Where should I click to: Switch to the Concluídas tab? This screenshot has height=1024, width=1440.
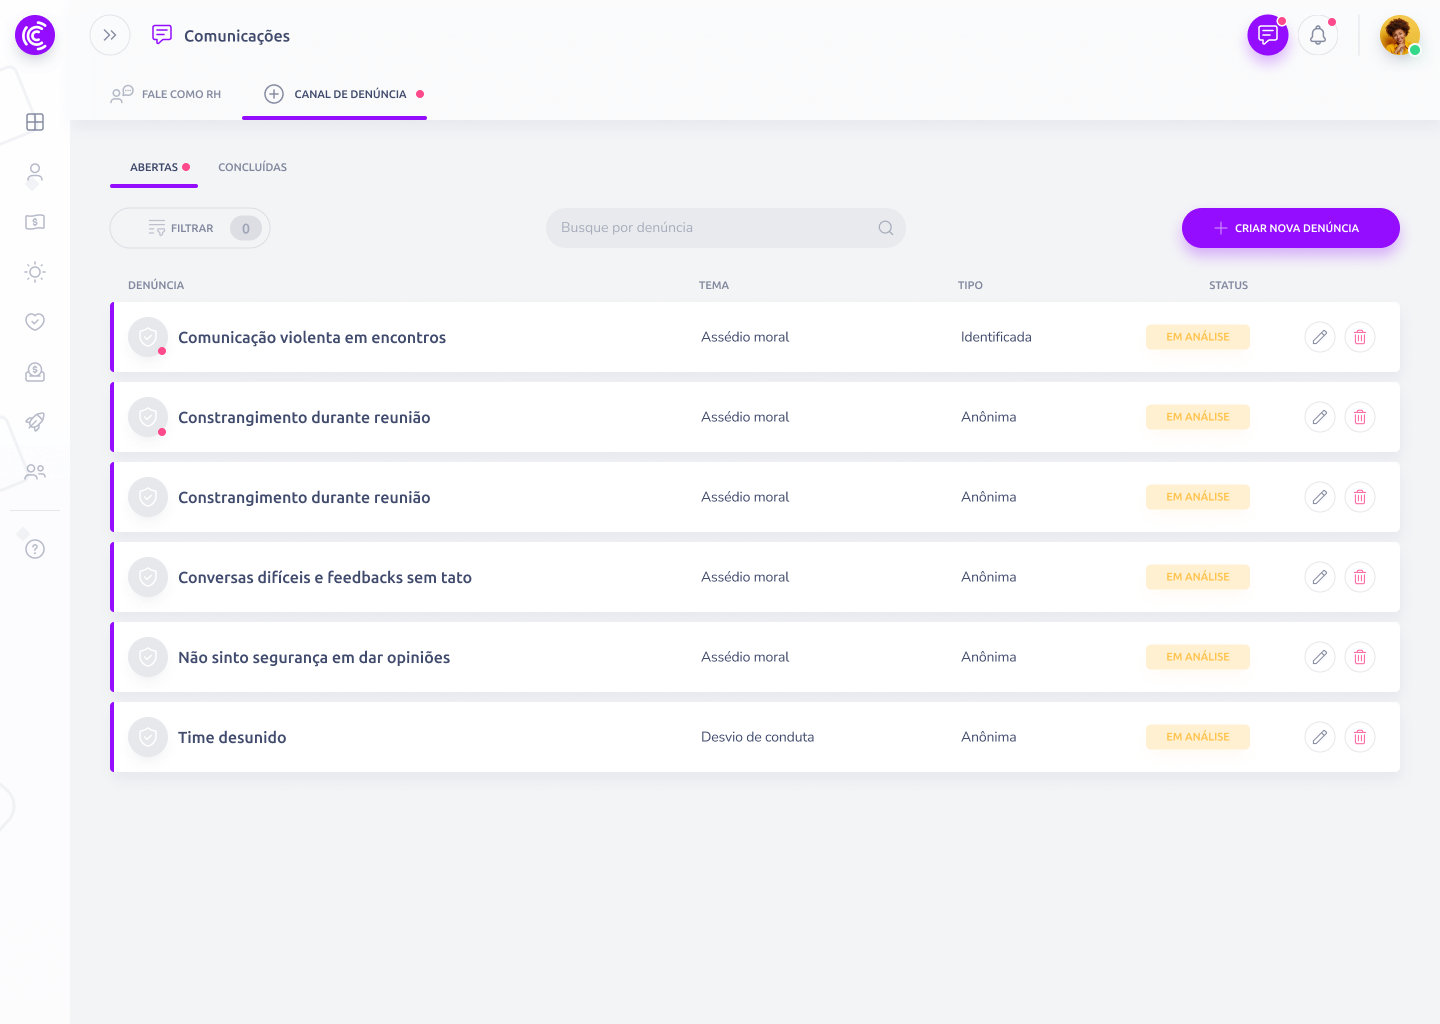pyautogui.click(x=252, y=167)
